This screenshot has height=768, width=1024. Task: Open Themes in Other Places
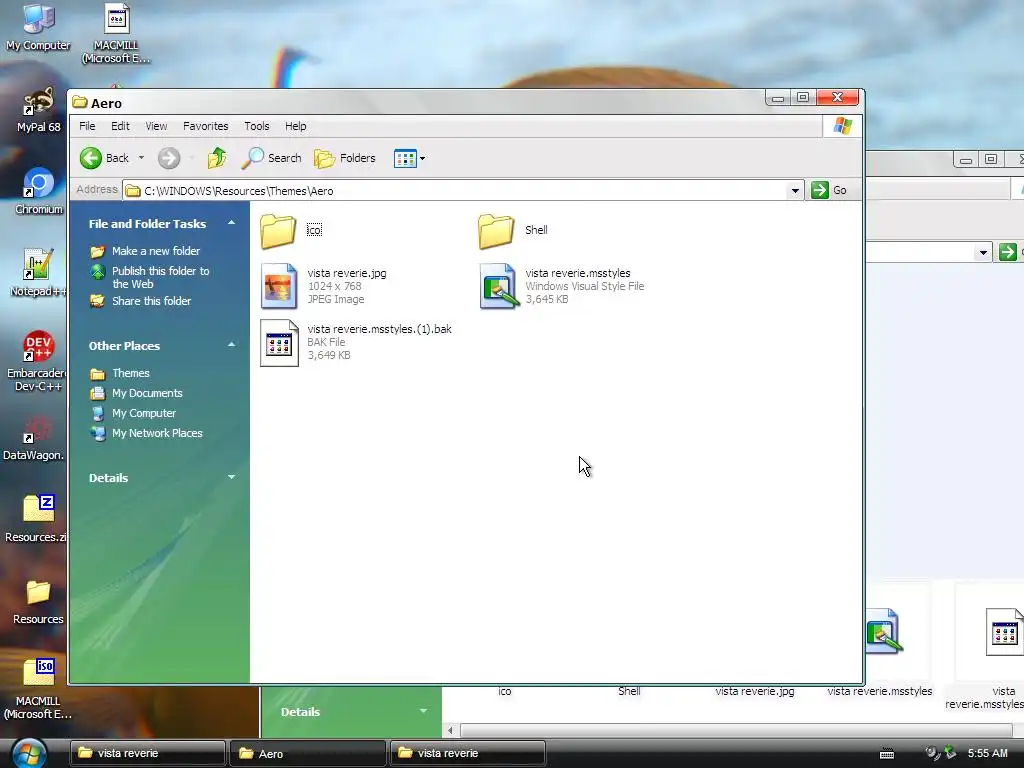click(x=130, y=373)
